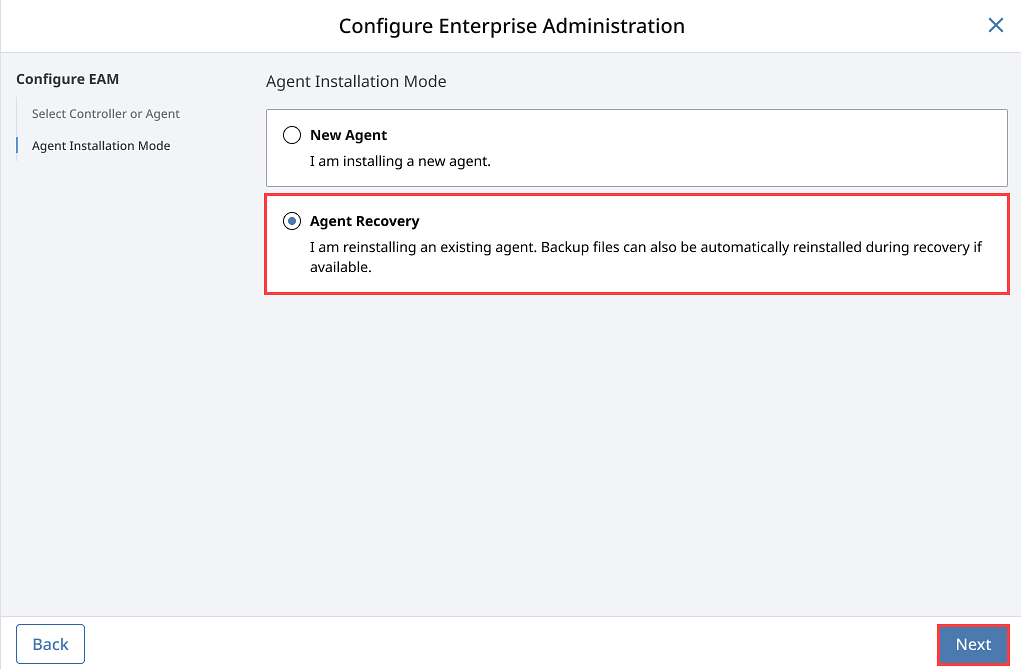Screen dimensions: 1021x669
Task: Click empty right side of New Agent card
Action: tap(800, 148)
